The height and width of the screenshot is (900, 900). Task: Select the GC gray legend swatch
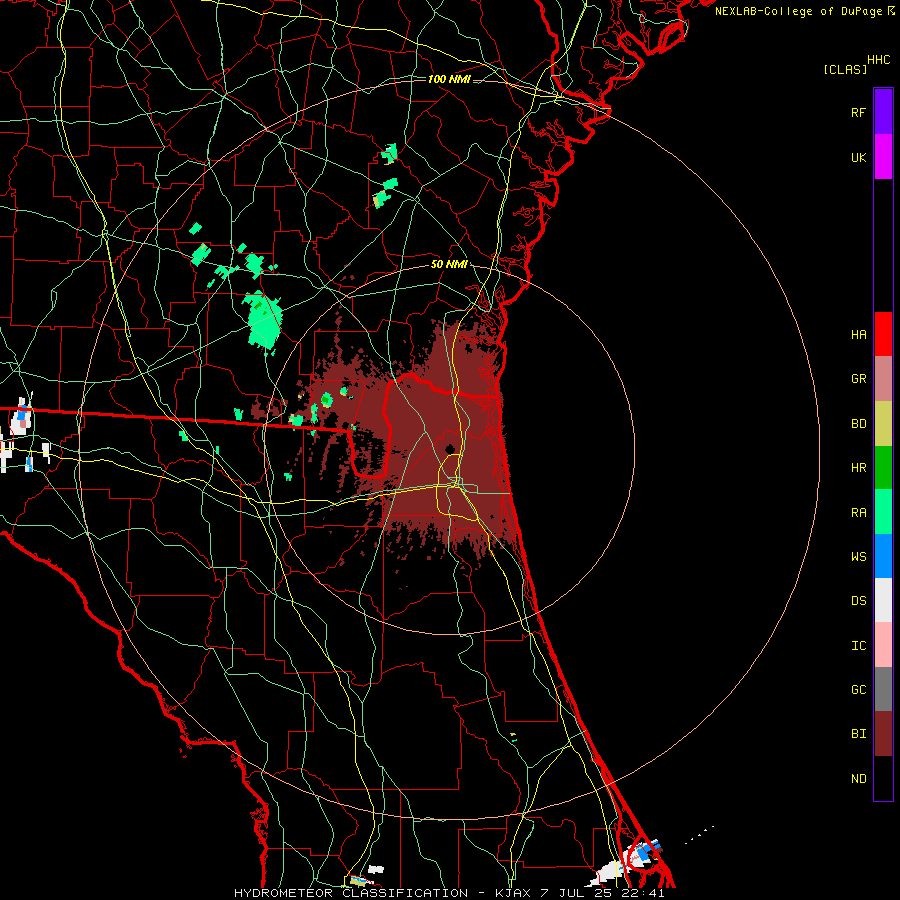point(883,689)
